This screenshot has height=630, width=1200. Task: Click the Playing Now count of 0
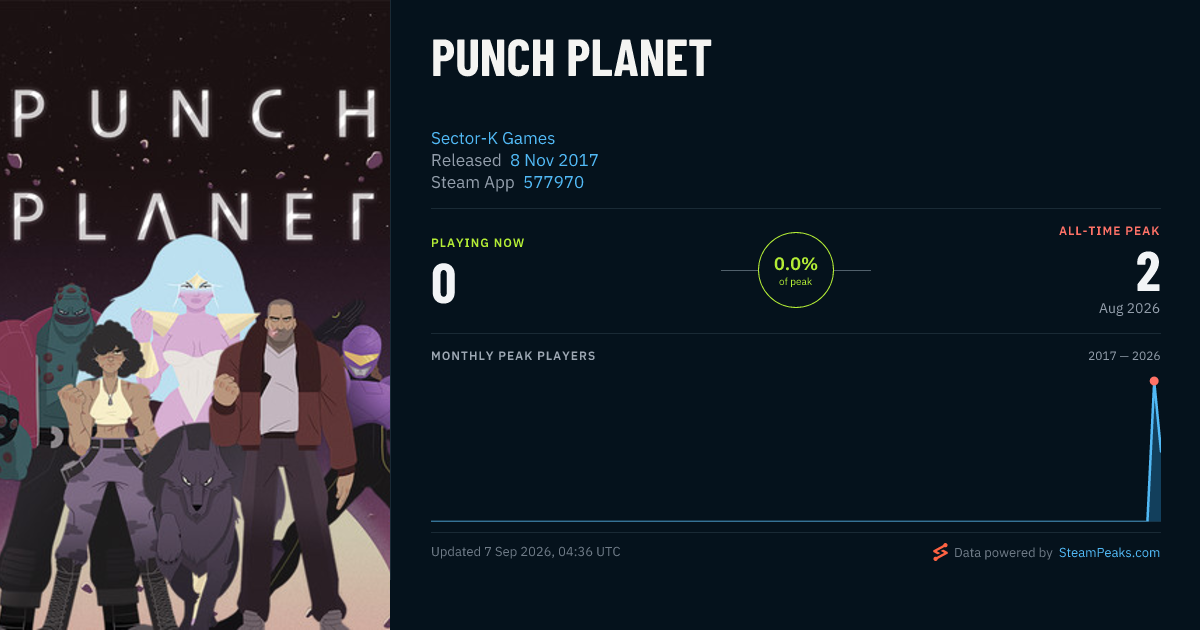pos(444,283)
